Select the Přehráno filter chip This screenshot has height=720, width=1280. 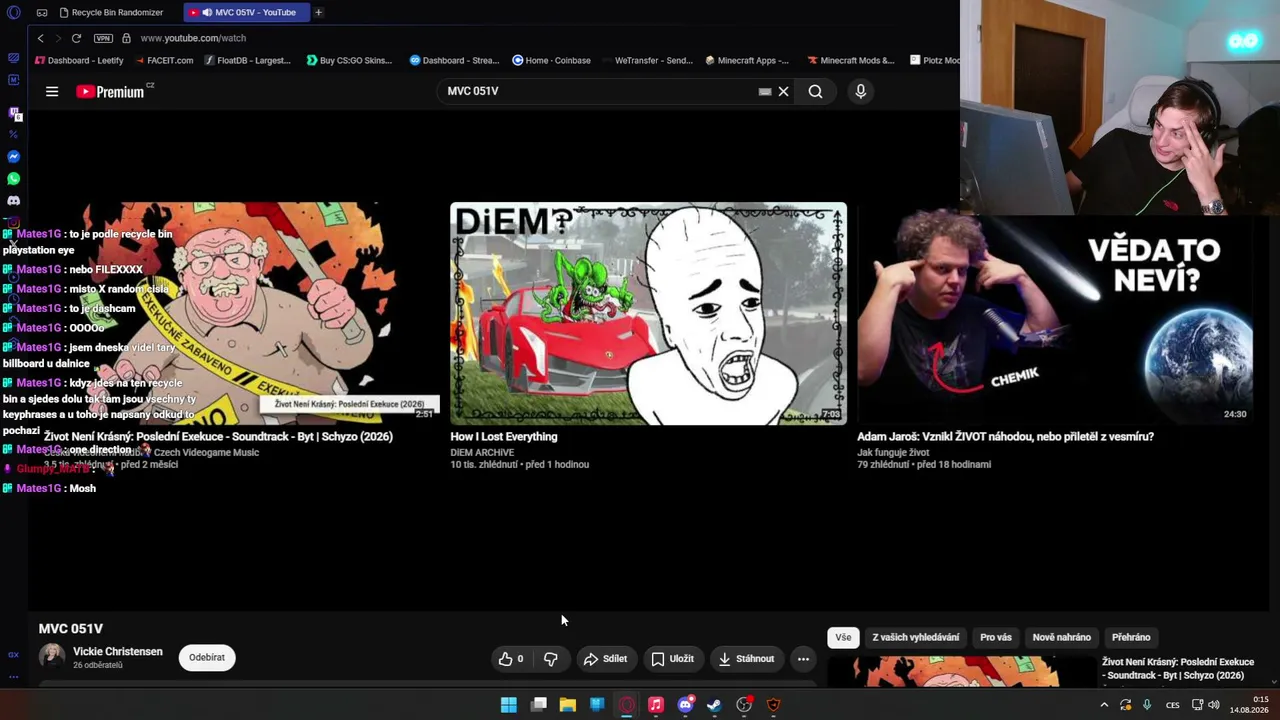(x=1131, y=637)
